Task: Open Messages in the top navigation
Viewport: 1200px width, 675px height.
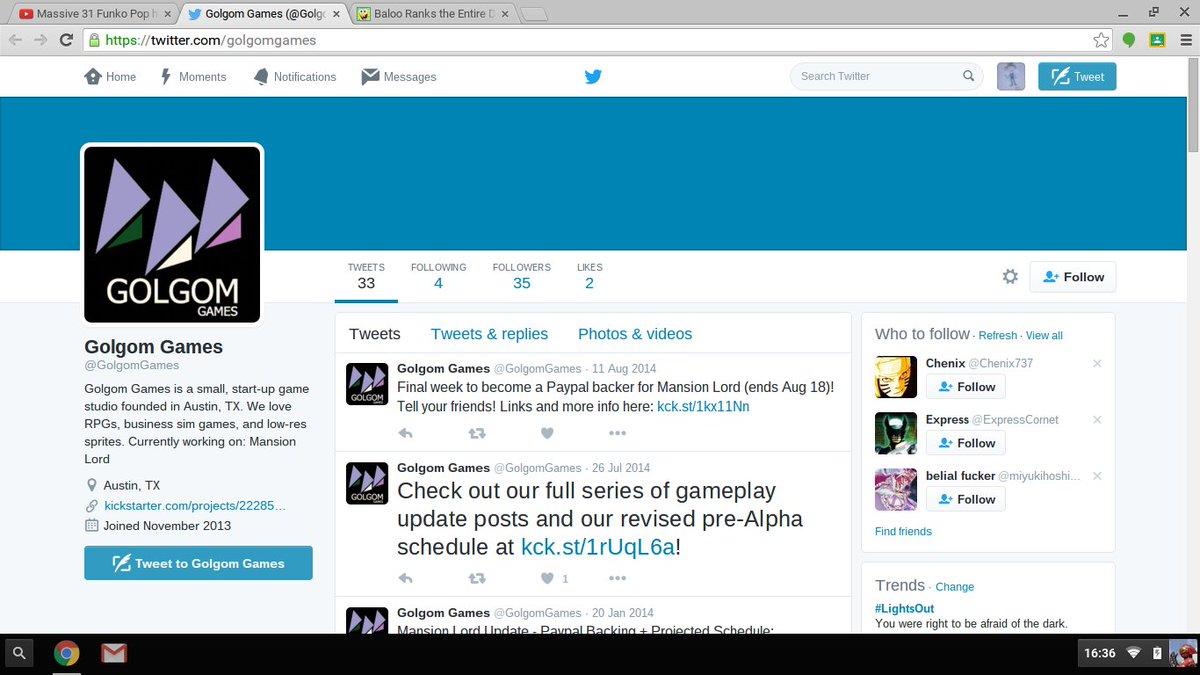Action: click(399, 76)
